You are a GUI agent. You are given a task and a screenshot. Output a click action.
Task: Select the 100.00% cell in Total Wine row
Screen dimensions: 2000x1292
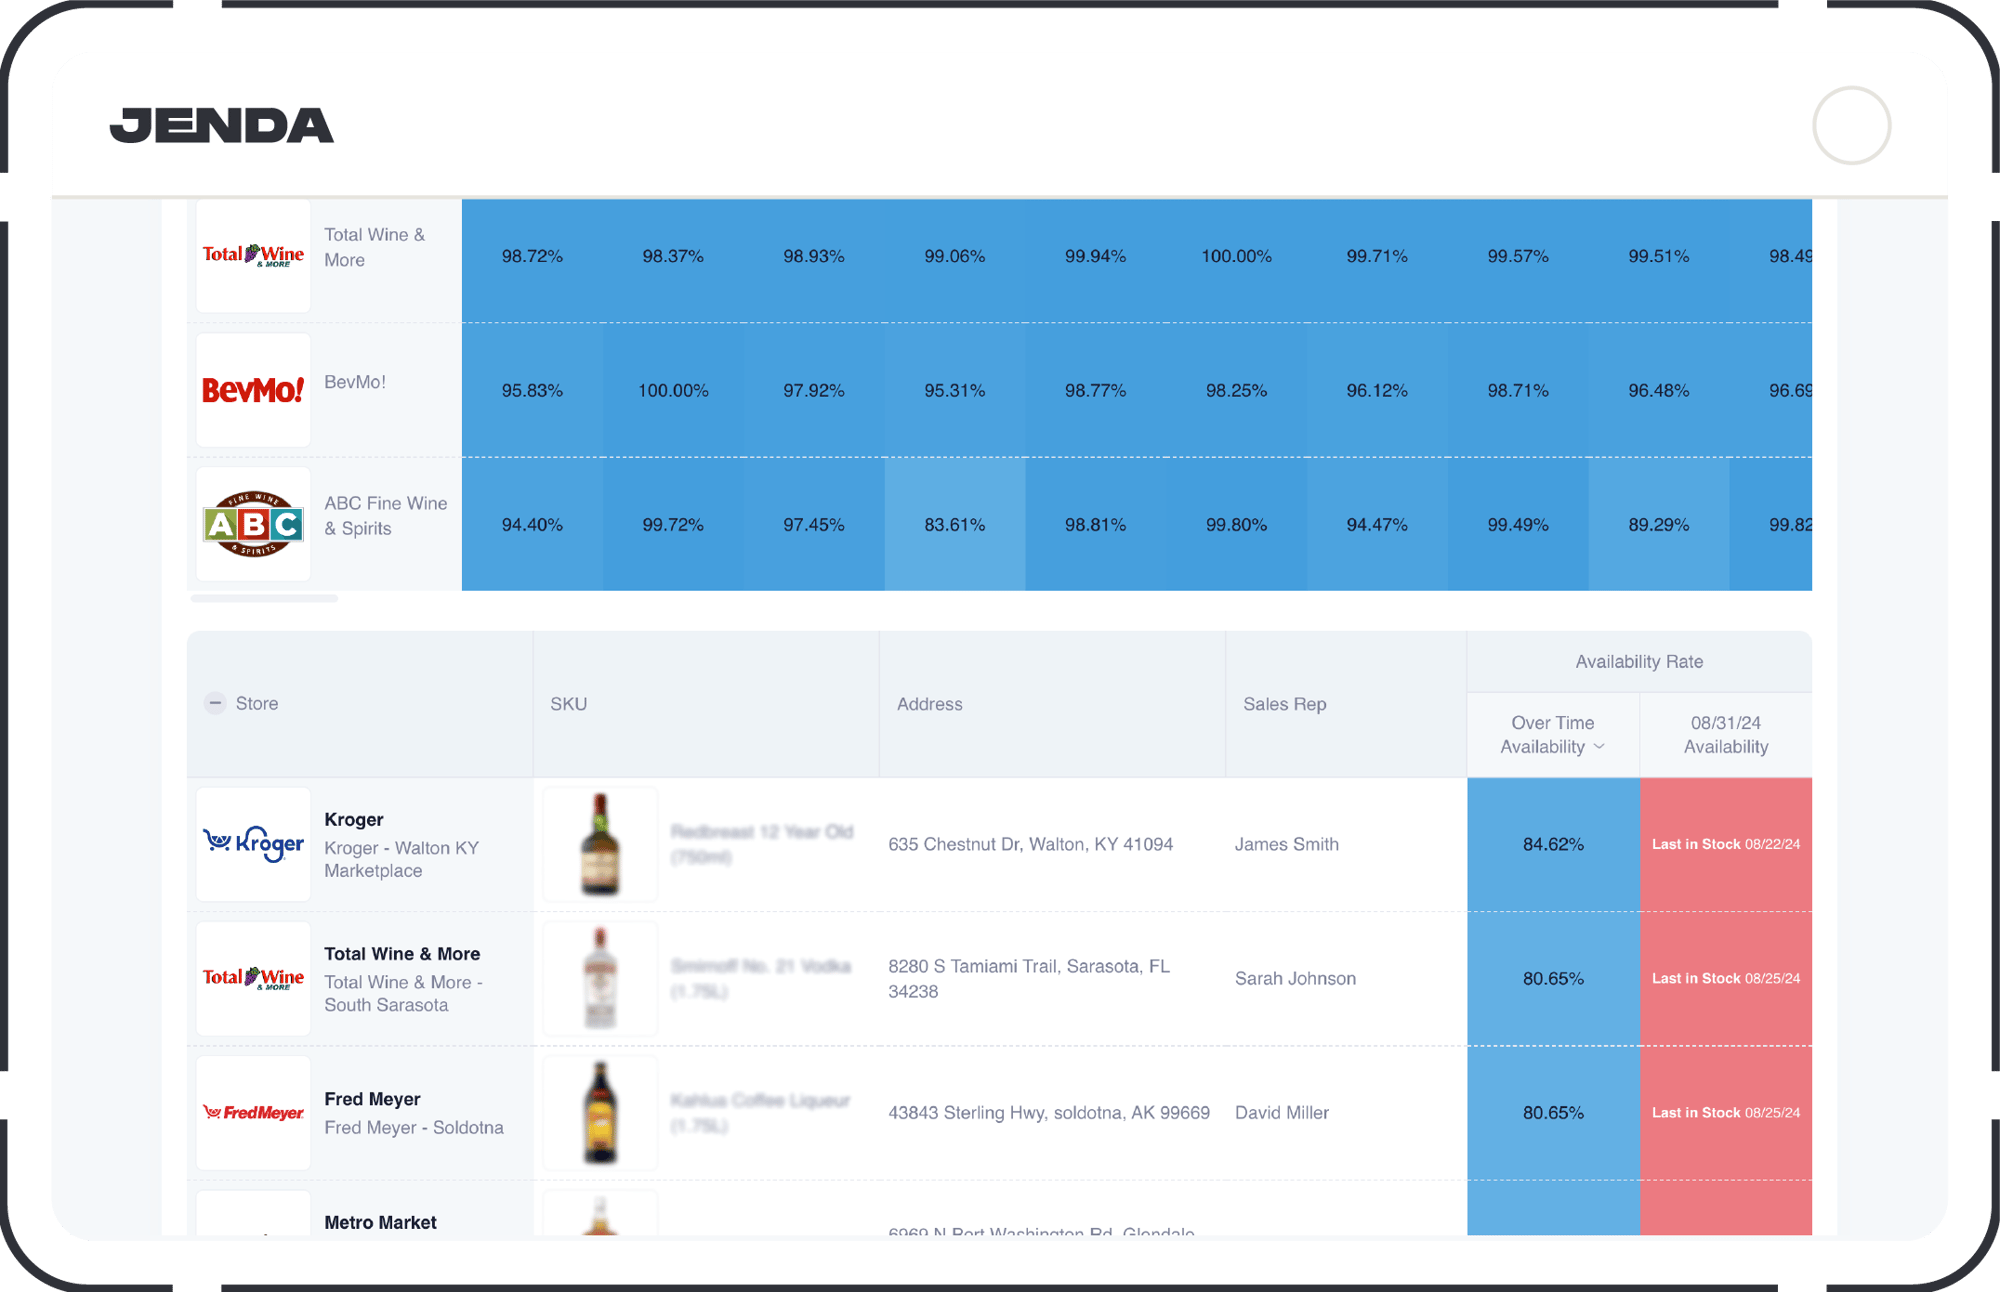(x=1236, y=256)
